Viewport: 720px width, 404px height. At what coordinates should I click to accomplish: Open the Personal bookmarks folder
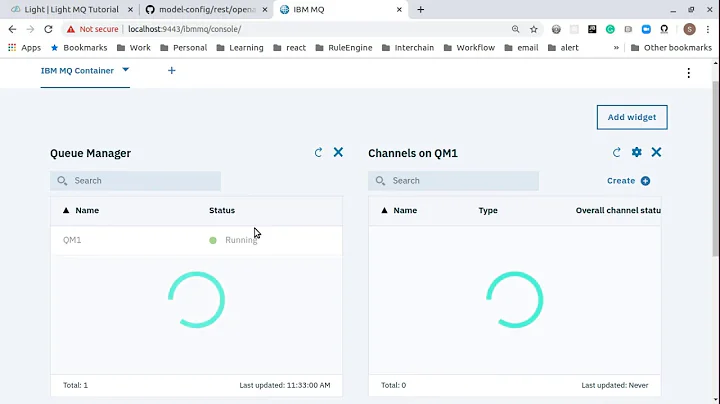click(x=184, y=48)
